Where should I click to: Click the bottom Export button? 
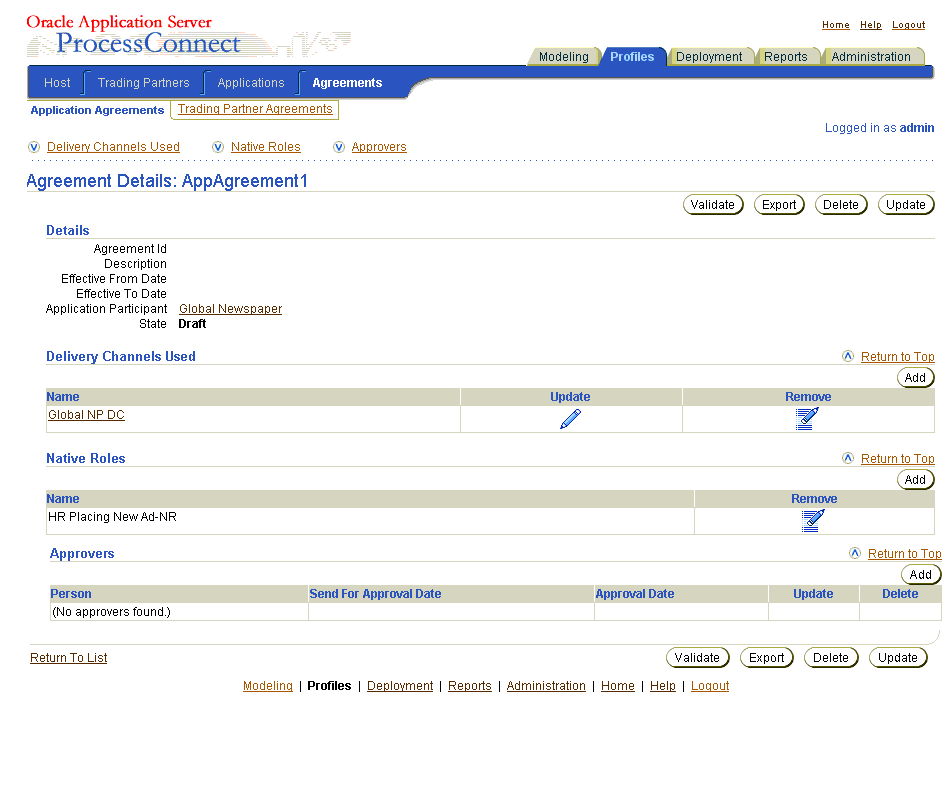[766, 658]
